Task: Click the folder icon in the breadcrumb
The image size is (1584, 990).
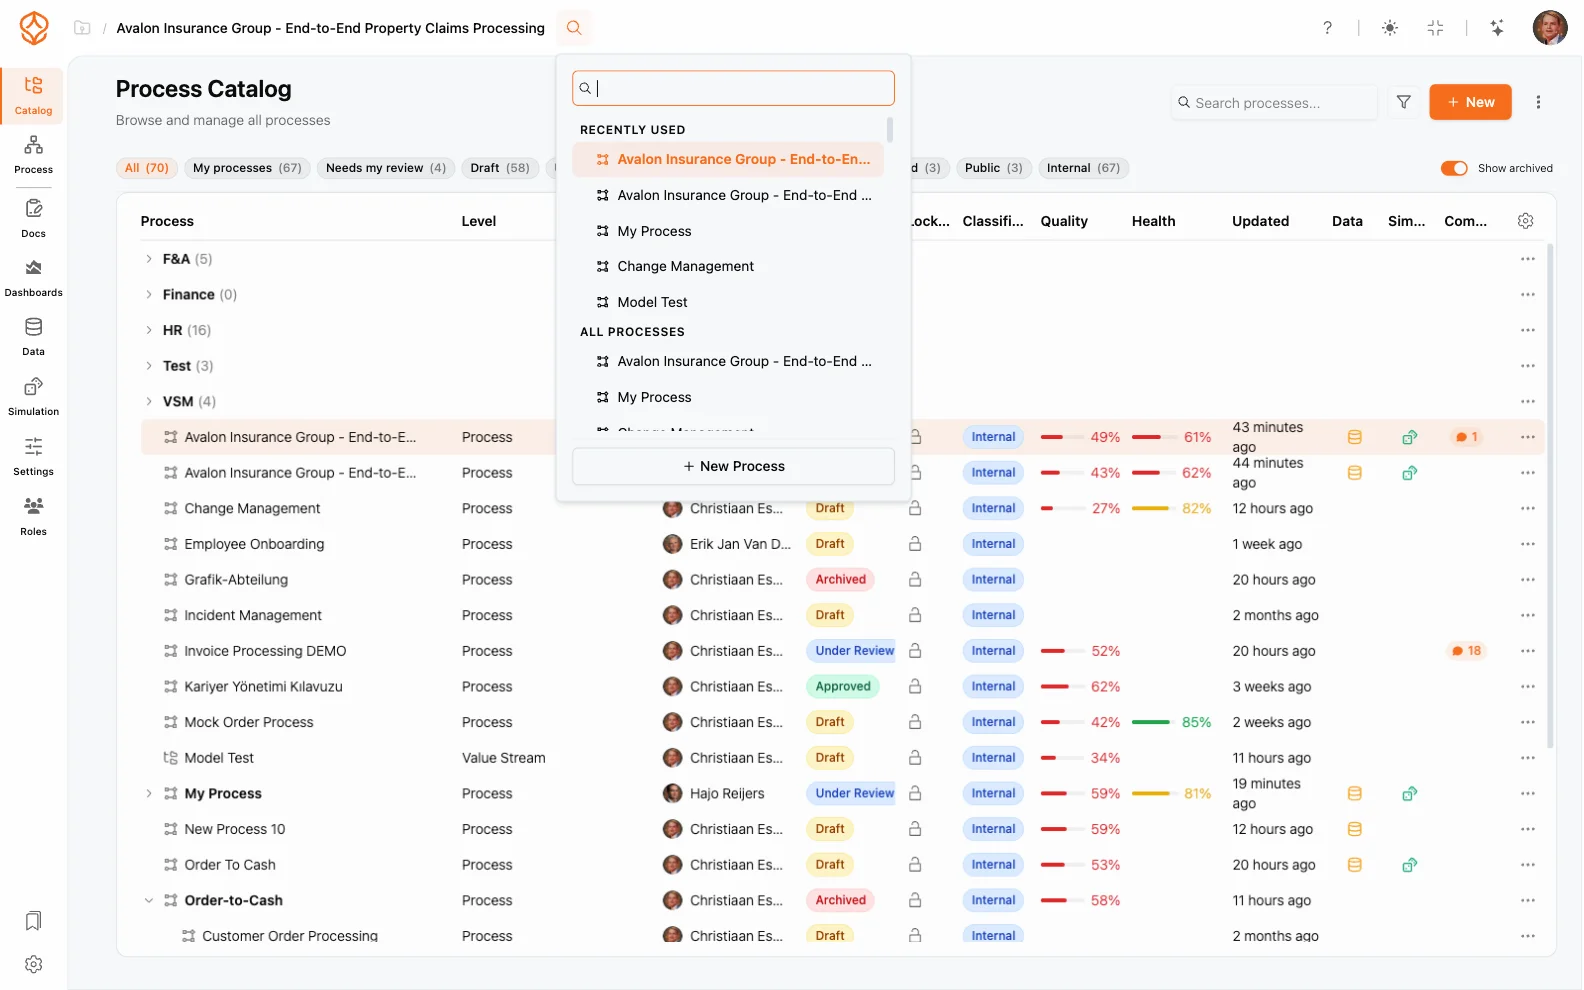Action: pos(82,28)
